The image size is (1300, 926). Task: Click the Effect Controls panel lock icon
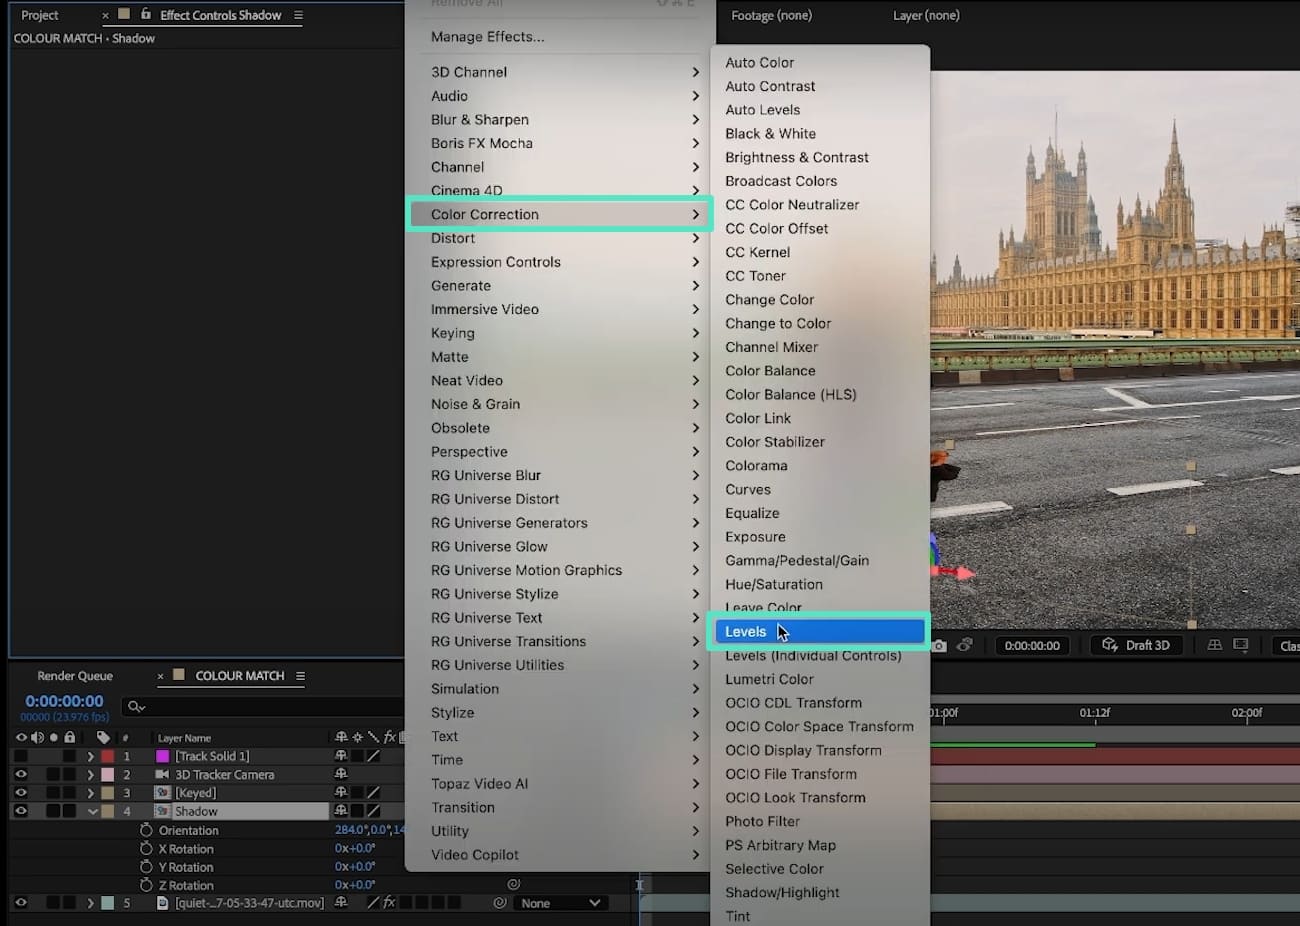coord(146,15)
